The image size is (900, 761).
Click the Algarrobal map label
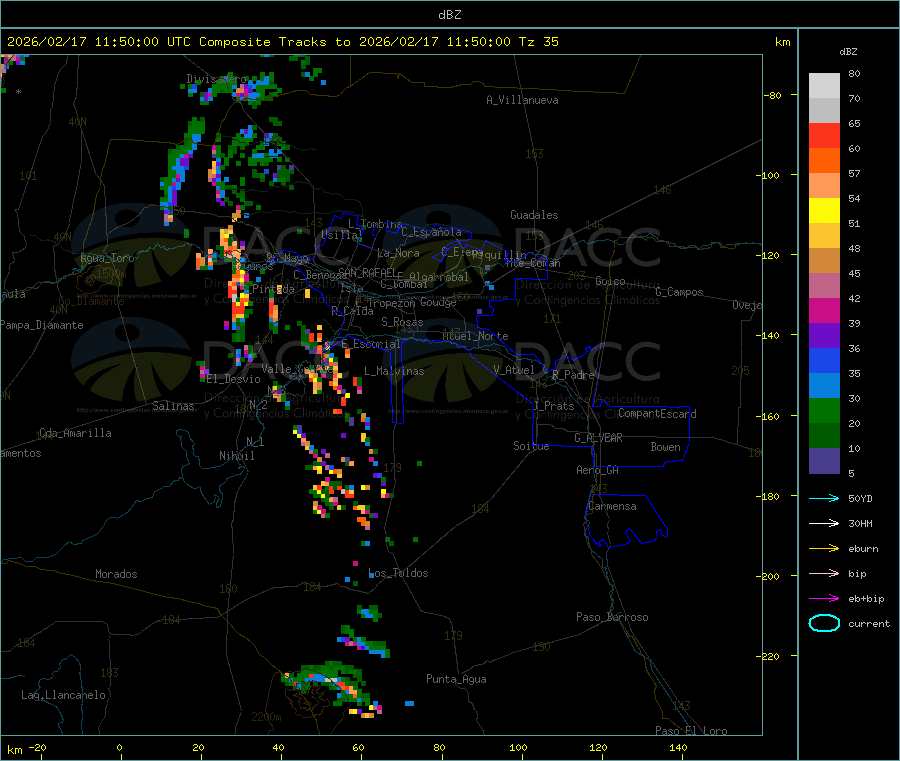pos(439,277)
